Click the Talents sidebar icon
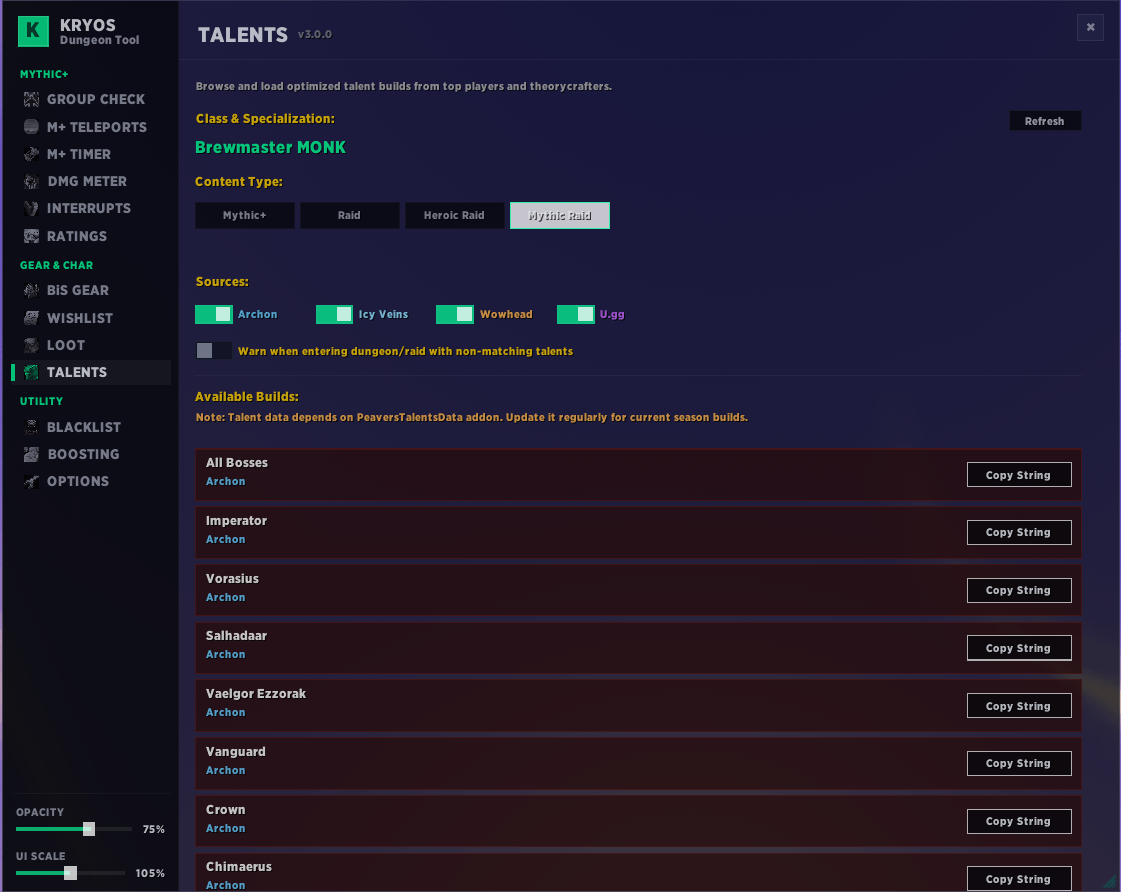This screenshot has width=1121, height=892. coord(31,372)
